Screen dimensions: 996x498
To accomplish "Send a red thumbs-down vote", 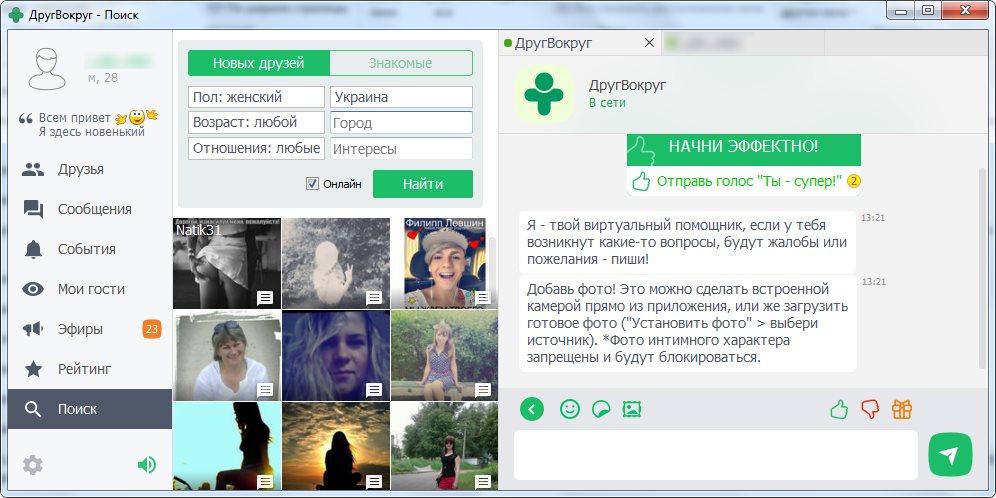I will pos(870,409).
